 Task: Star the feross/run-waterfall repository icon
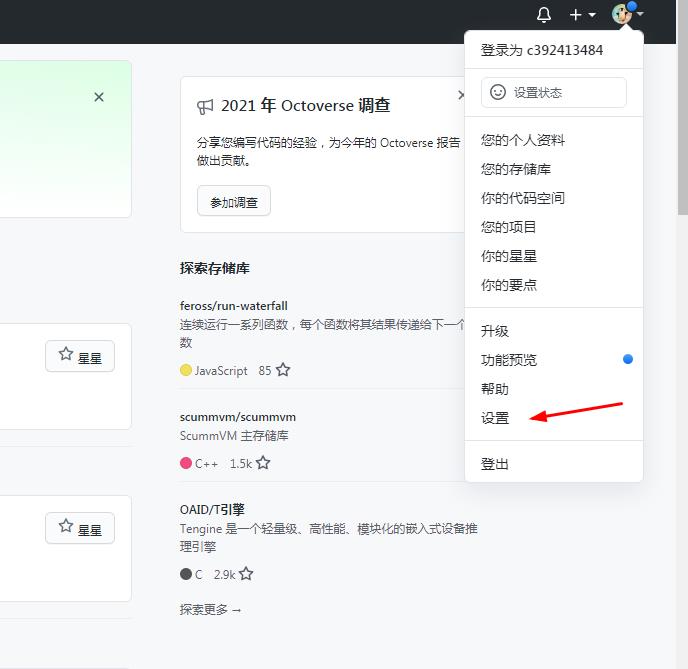283,370
